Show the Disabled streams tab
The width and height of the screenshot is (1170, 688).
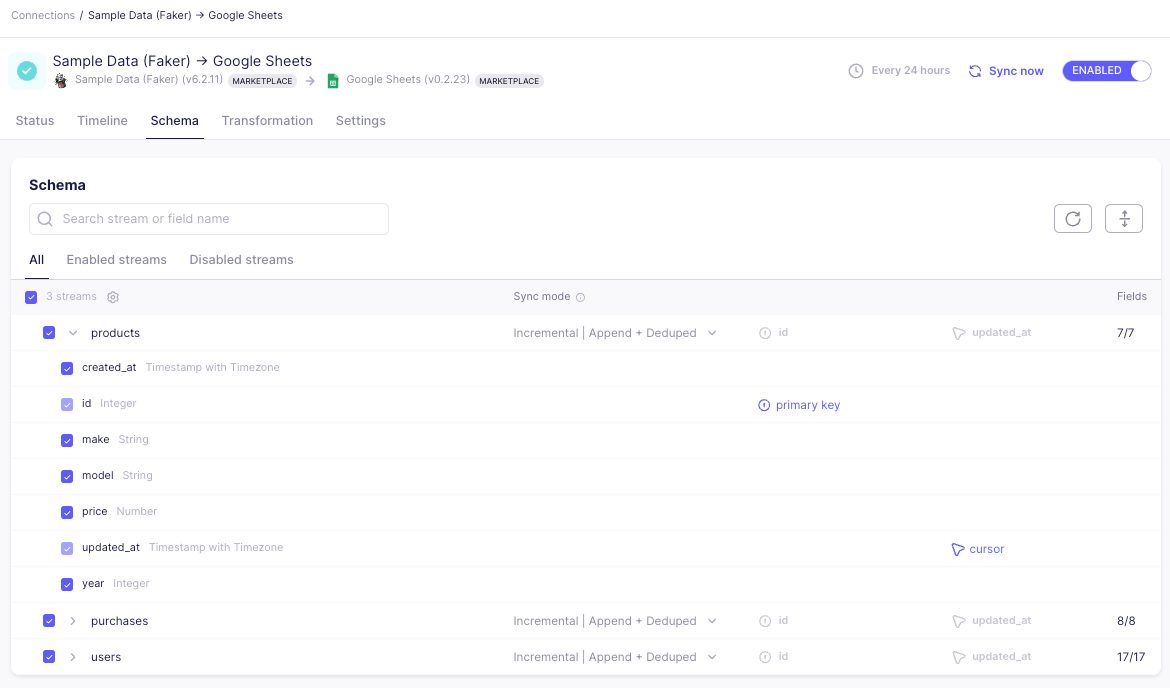[x=241, y=260]
